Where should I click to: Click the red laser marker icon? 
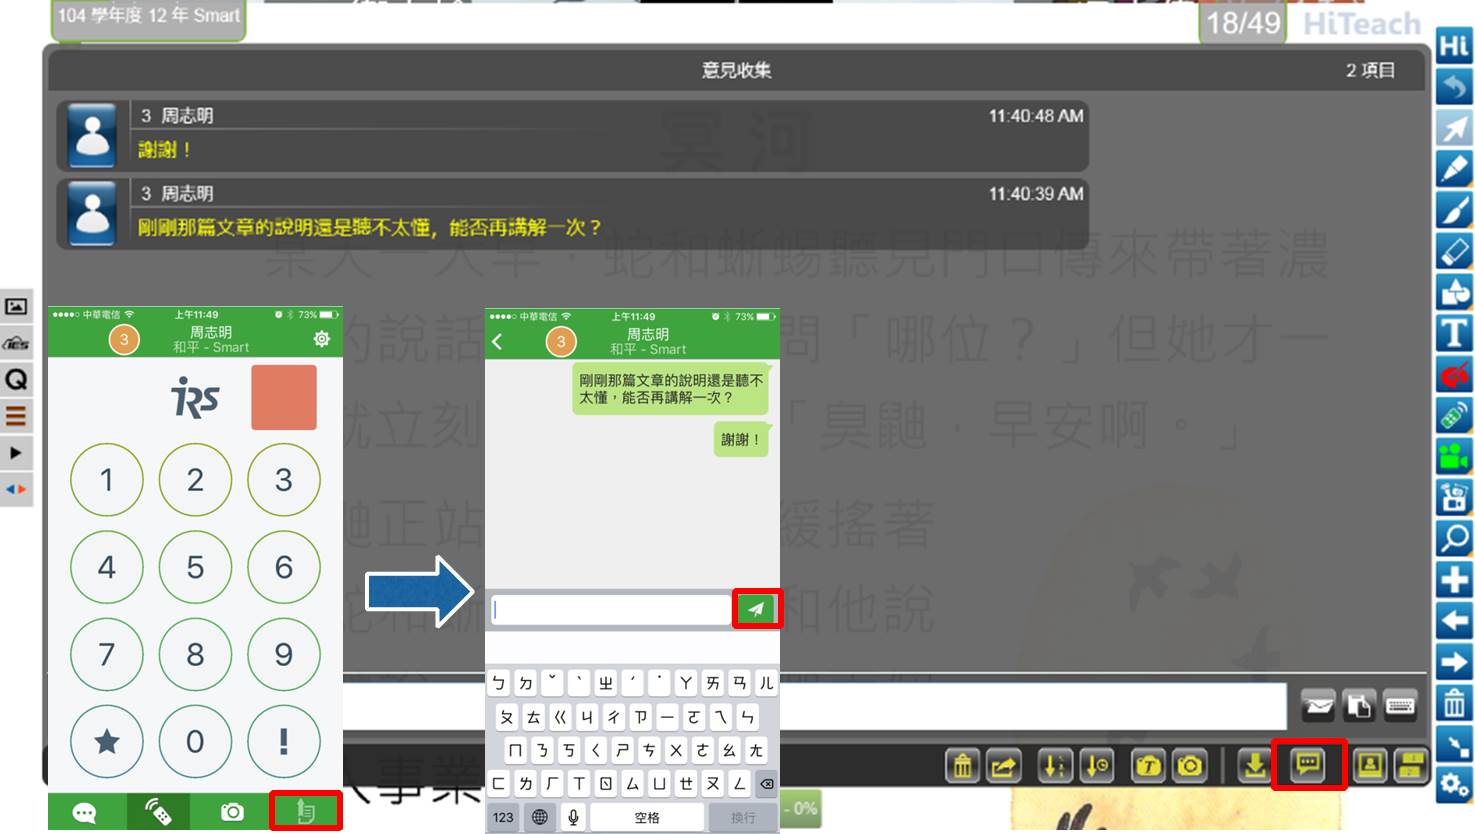click(1454, 374)
